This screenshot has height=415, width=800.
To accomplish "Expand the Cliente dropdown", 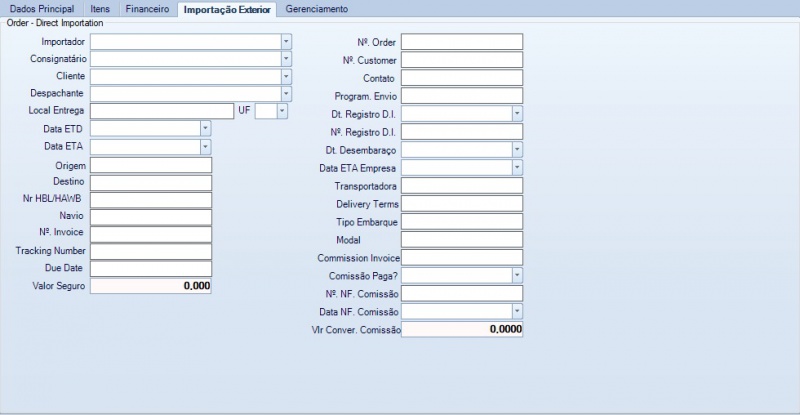I will pos(286,76).
